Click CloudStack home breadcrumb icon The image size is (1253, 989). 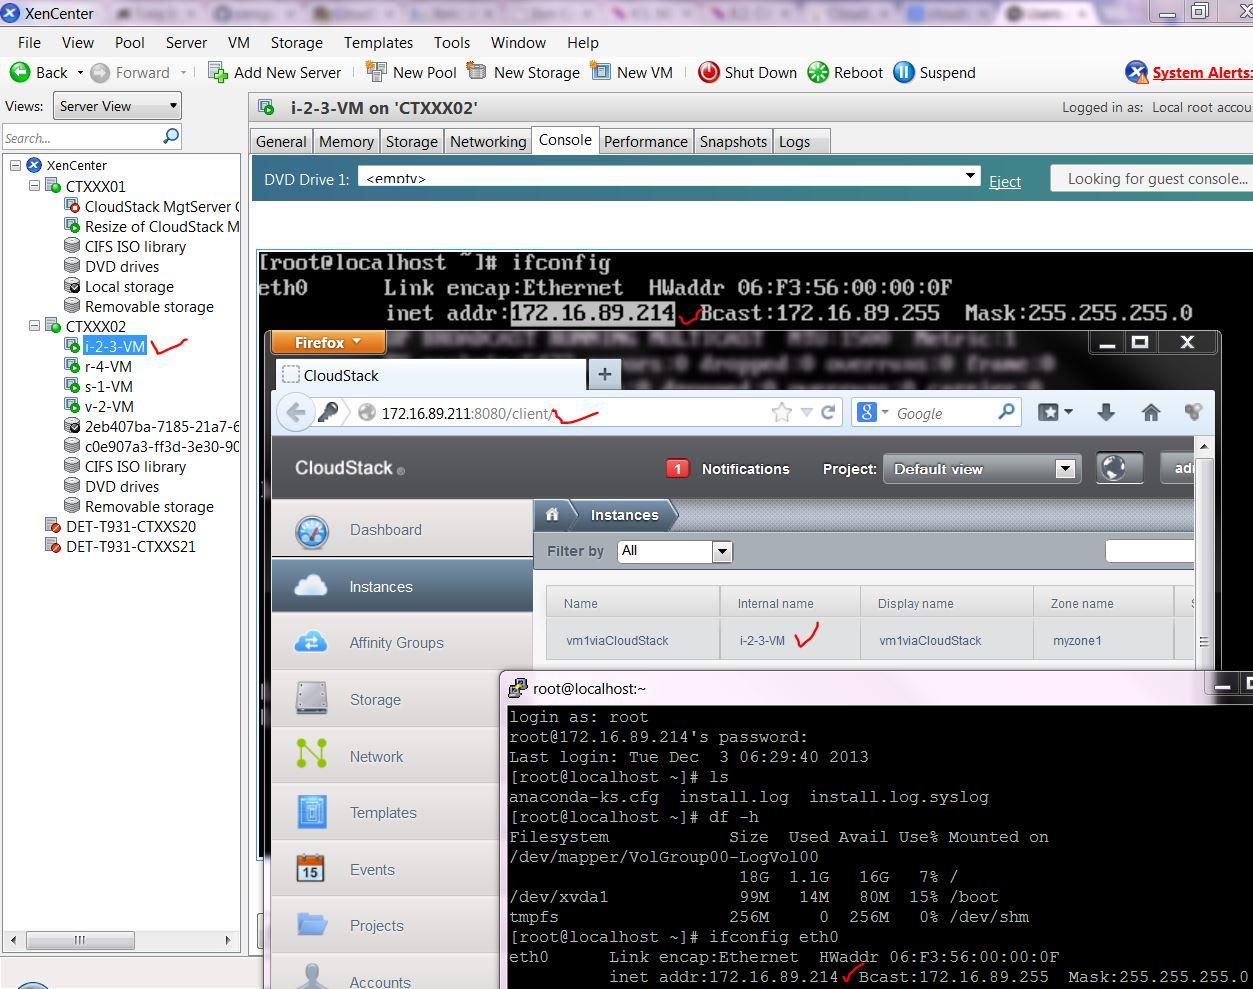pyautogui.click(x=552, y=515)
